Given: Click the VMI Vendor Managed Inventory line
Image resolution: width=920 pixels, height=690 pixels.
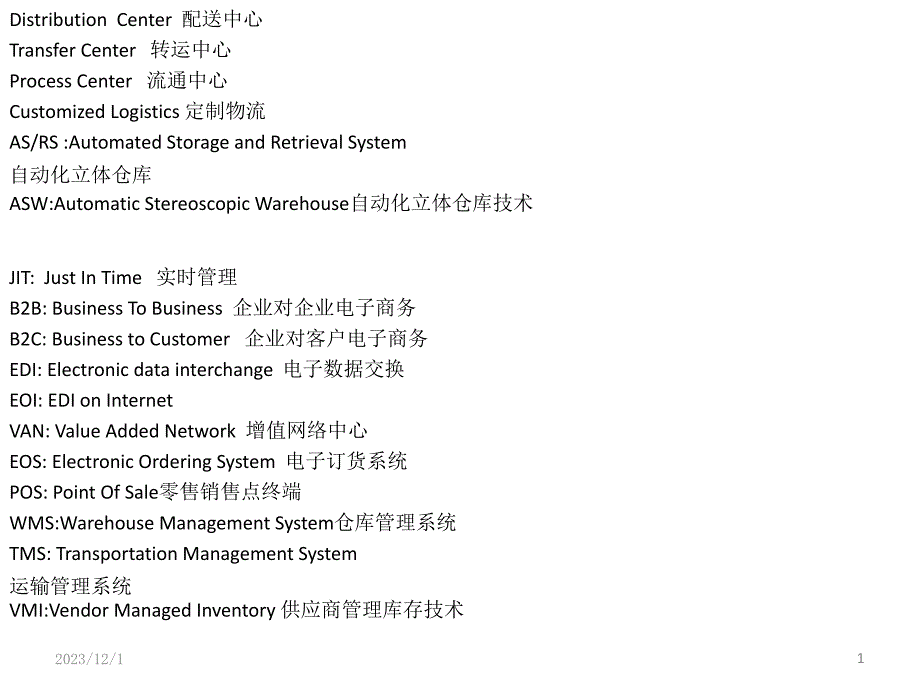Looking at the screenshot, I should tap(236, 610).
